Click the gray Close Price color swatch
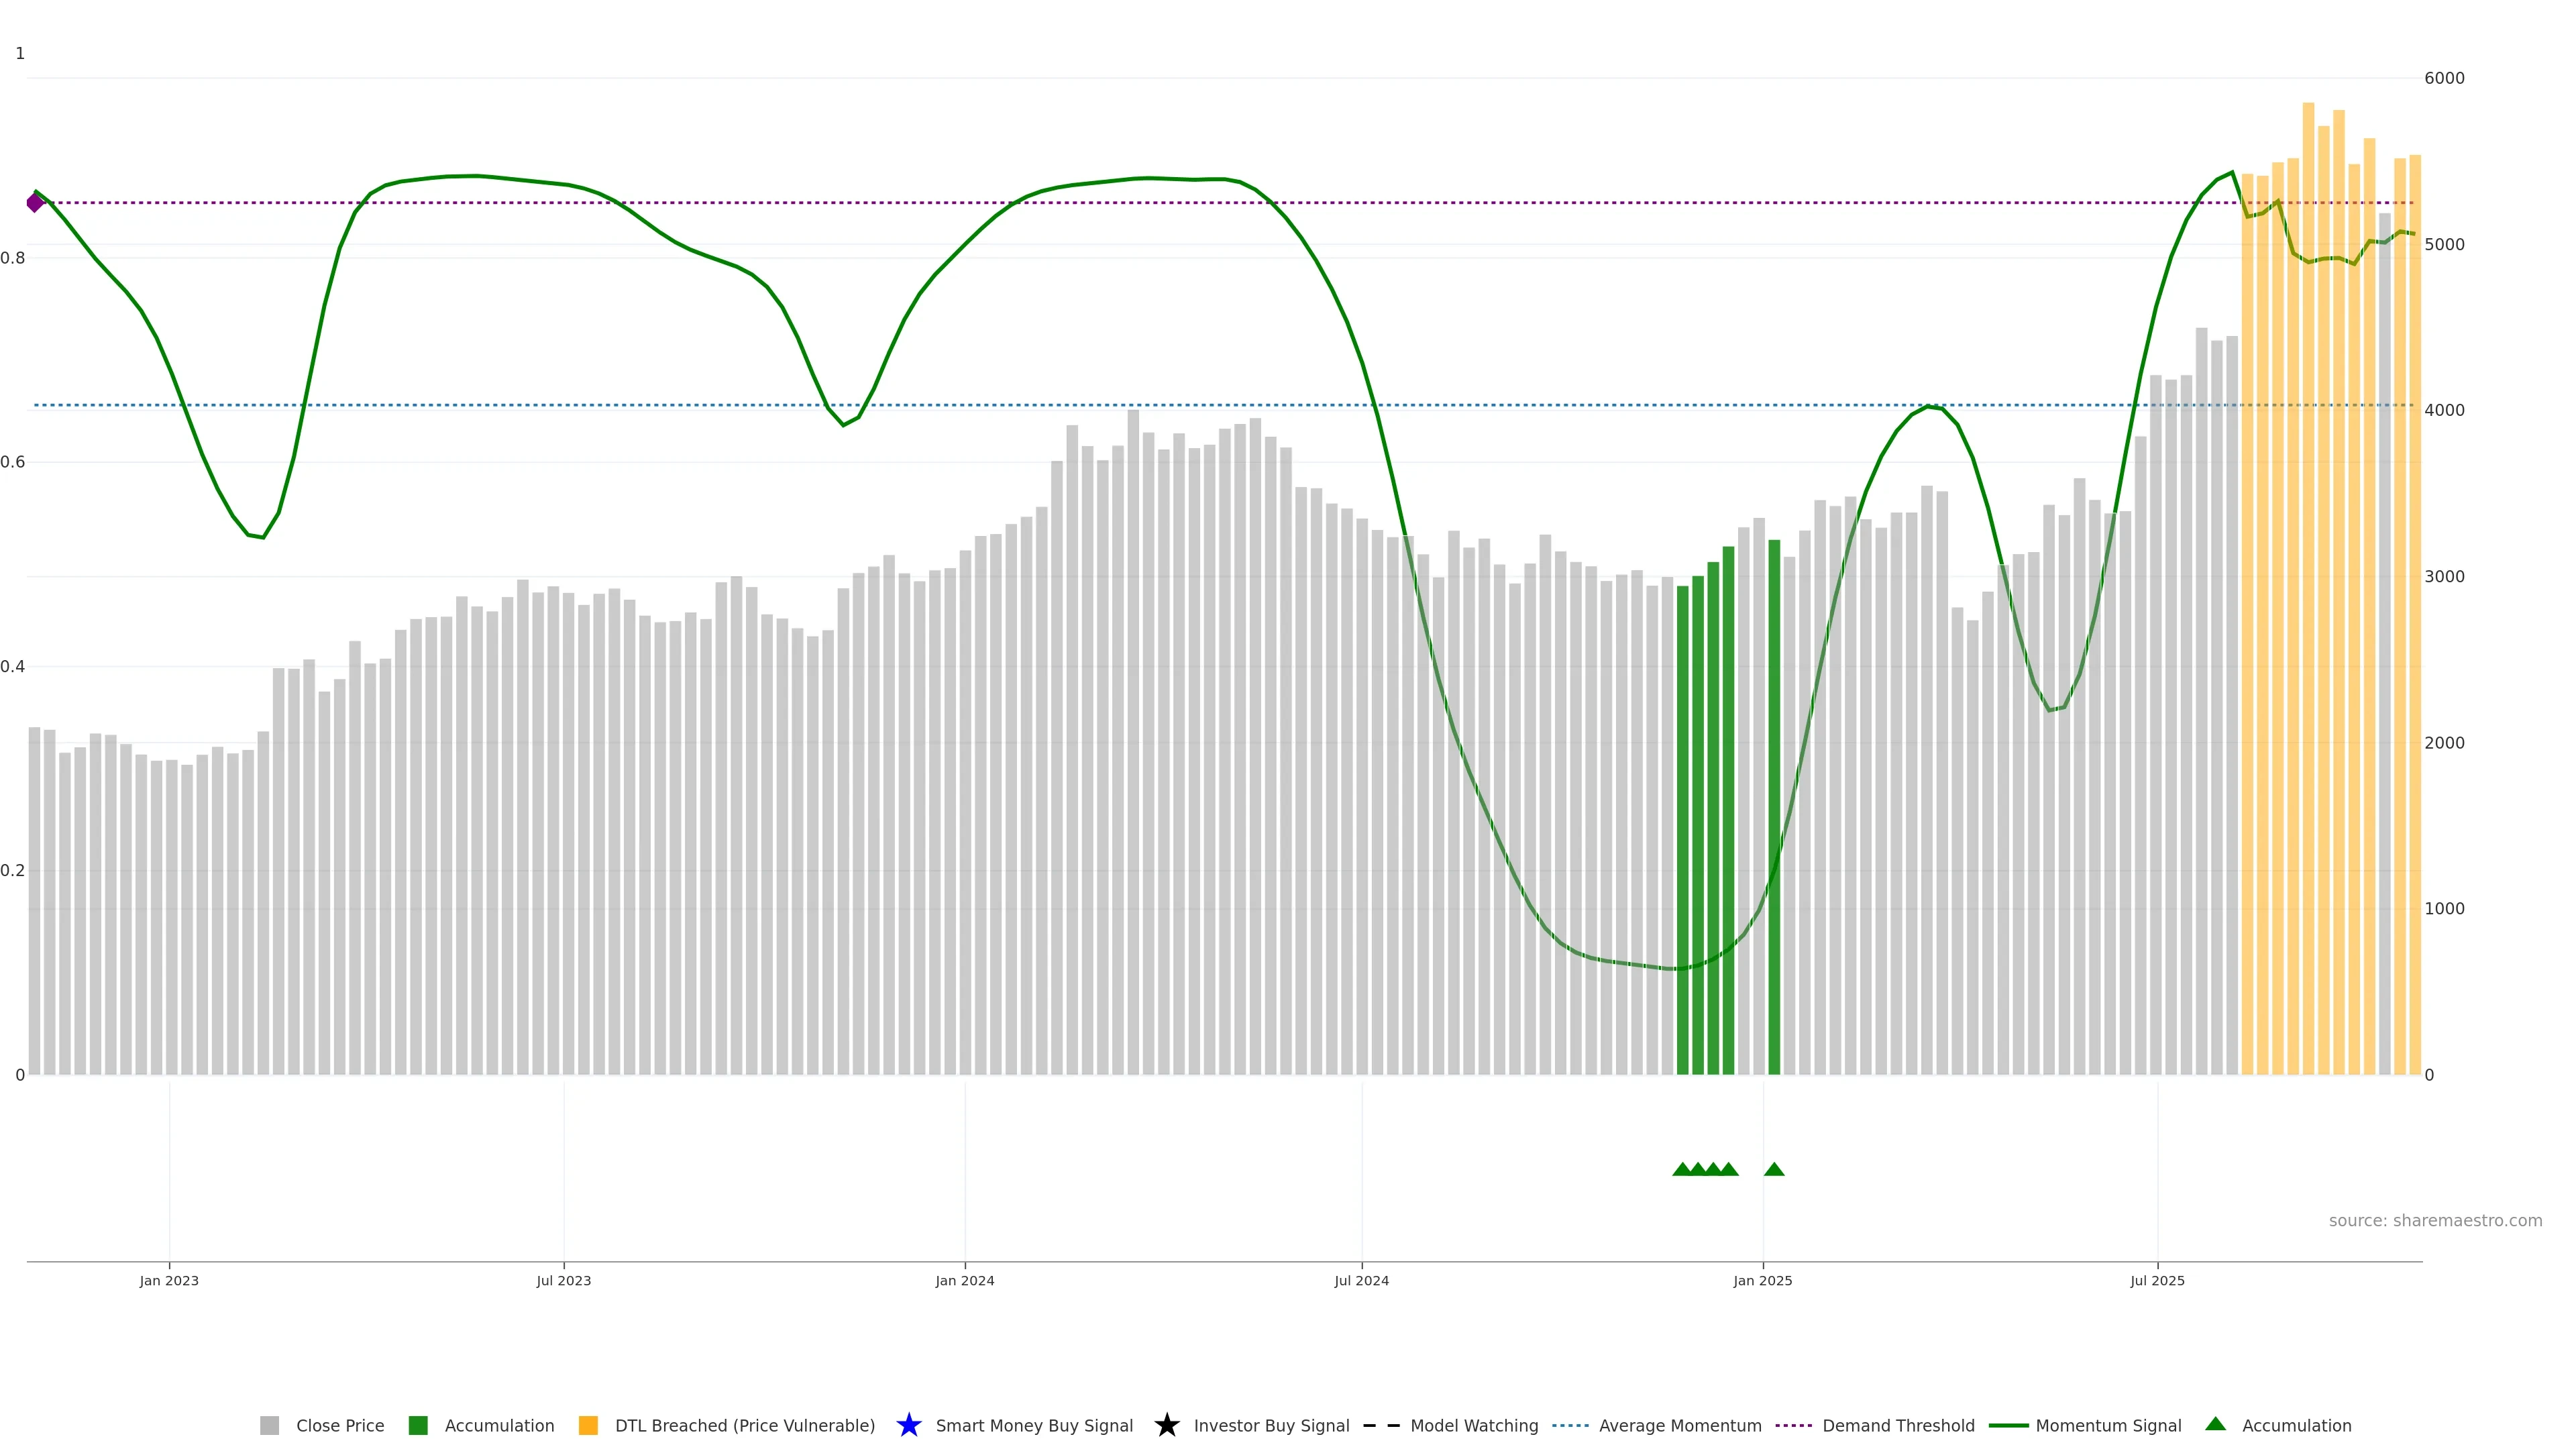 (x=269, y=1425)
